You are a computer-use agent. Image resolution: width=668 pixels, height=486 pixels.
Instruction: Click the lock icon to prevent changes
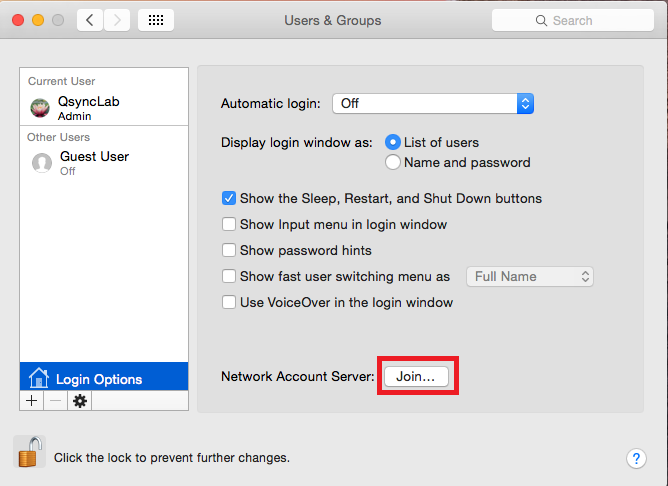29,452
